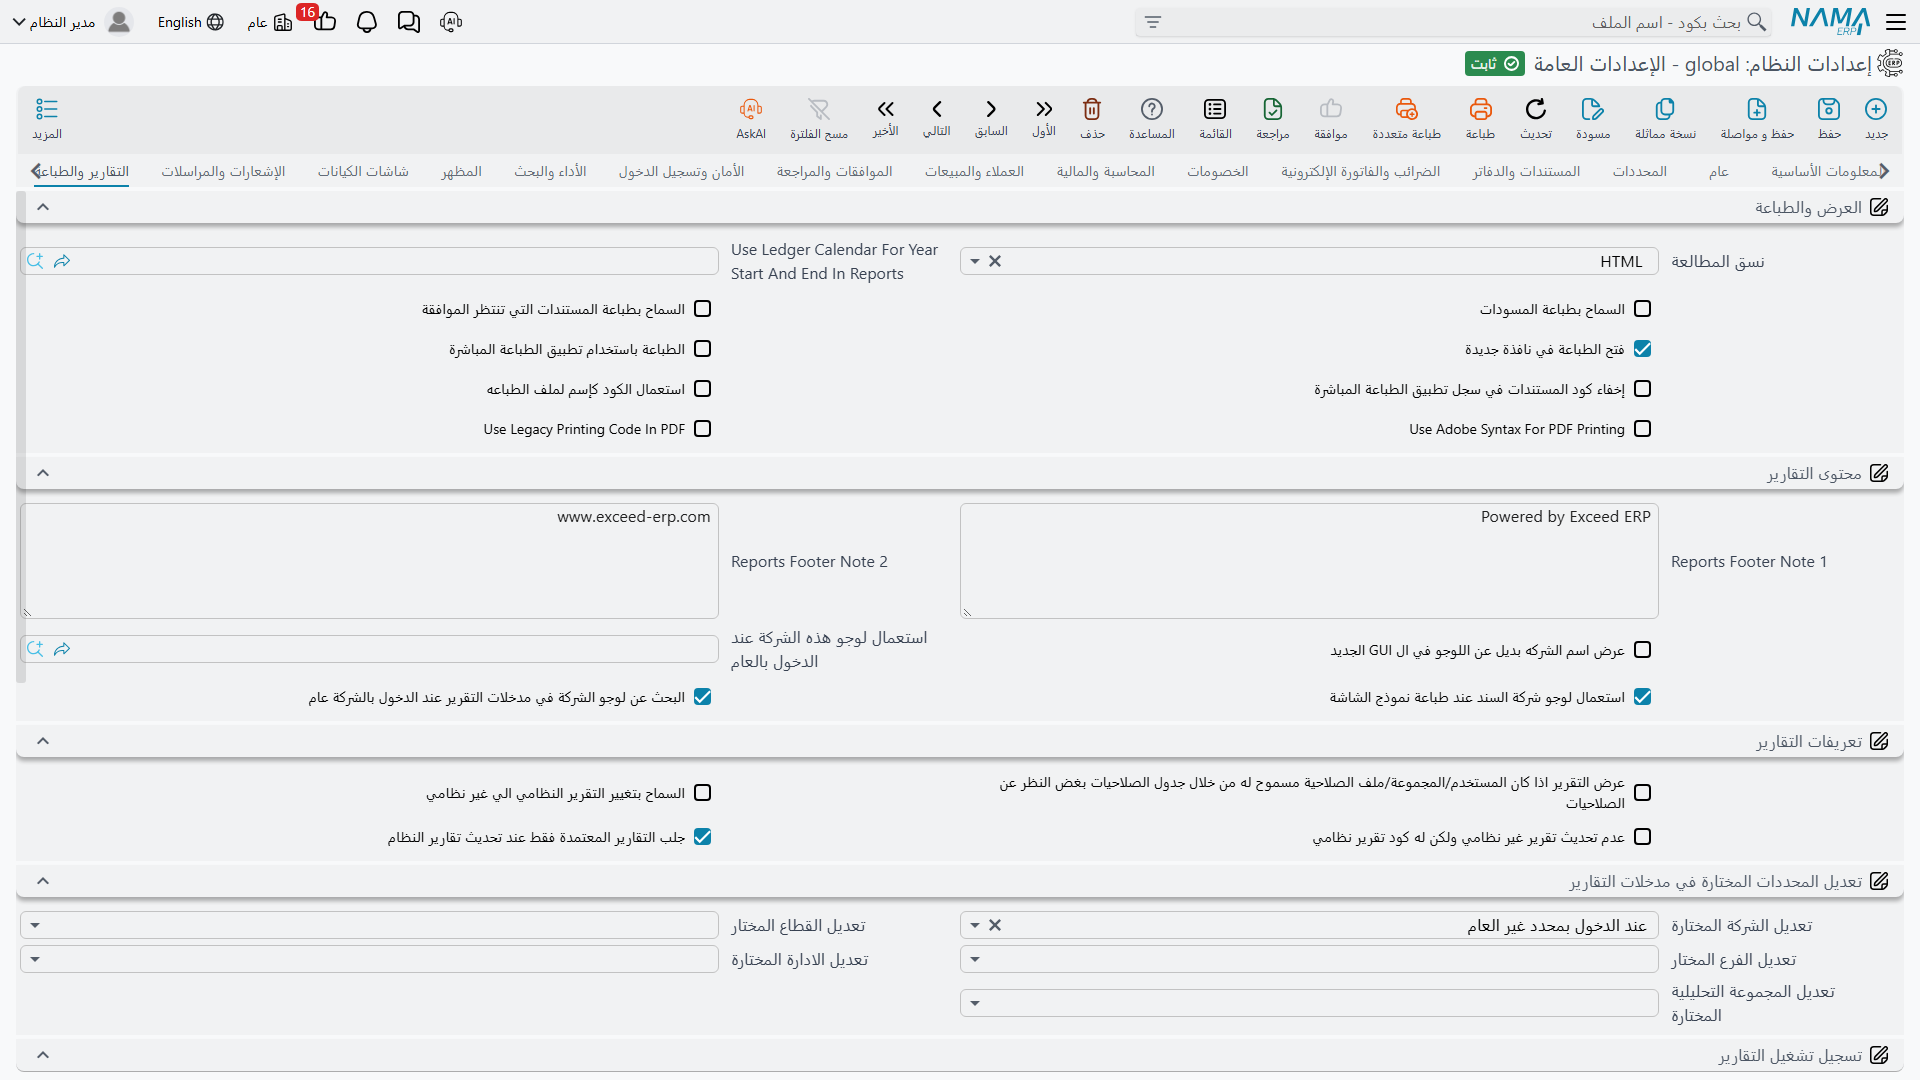Uncheck فتح الطباعة في نافذة جديدة checkbox

1642,349
